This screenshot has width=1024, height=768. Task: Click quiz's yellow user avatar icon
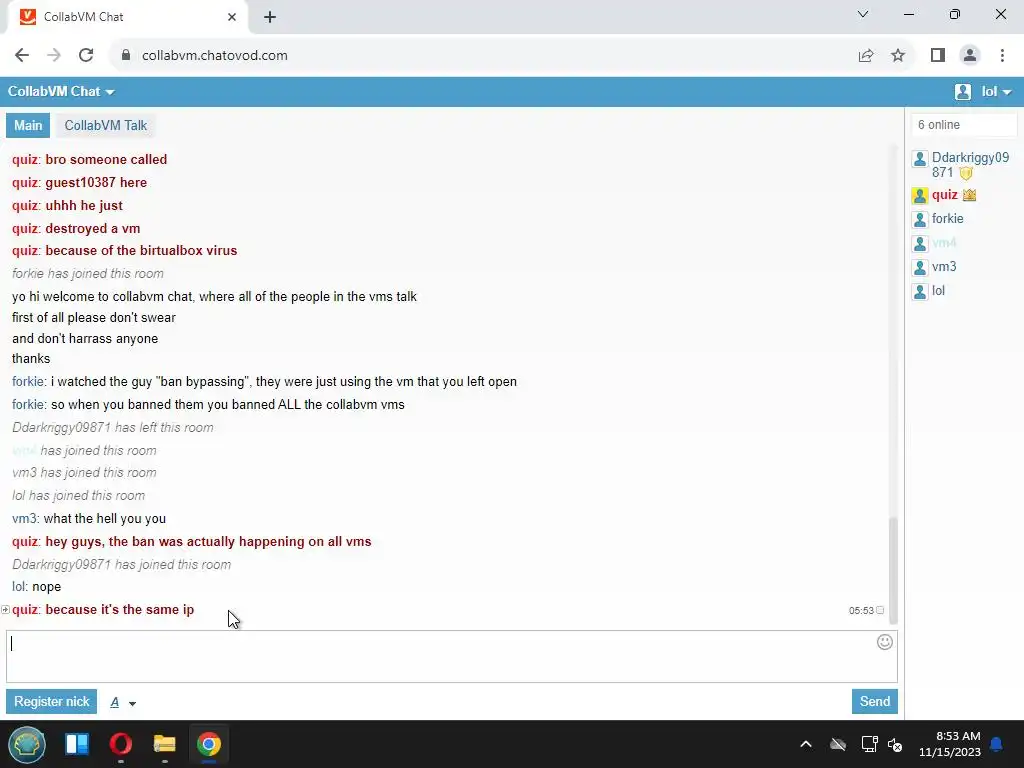pyautogui.click(x=920, y=195)
